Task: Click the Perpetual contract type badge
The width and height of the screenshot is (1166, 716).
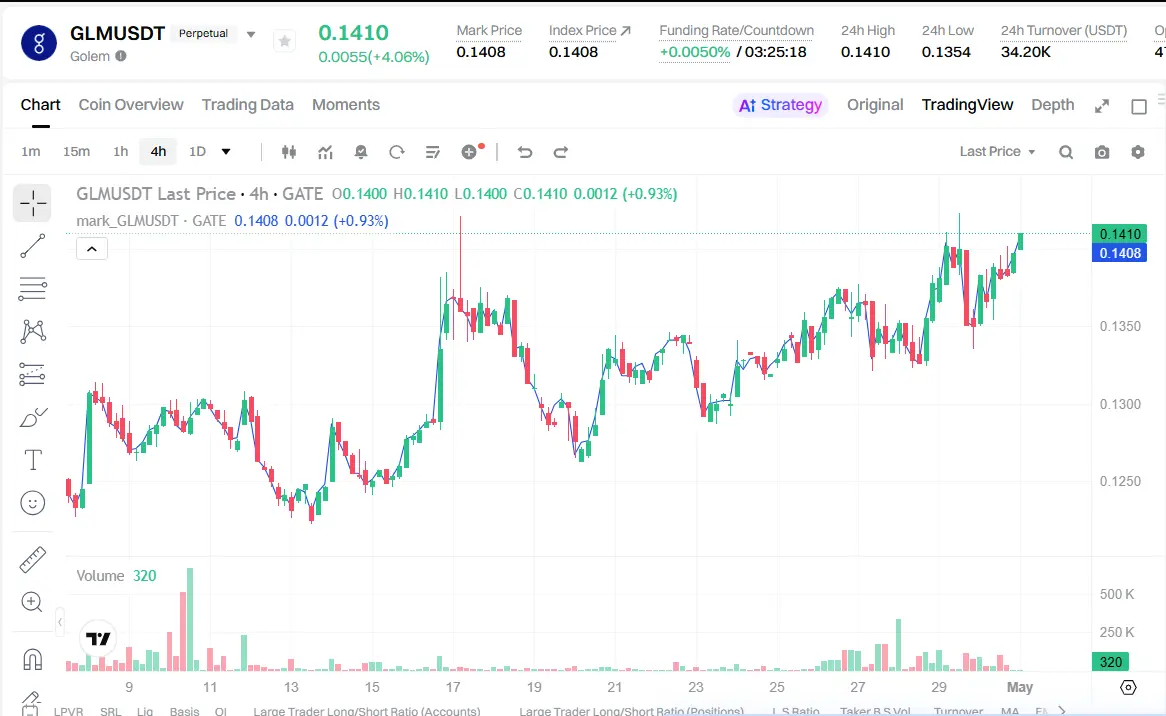Action: tap(203, 33)
